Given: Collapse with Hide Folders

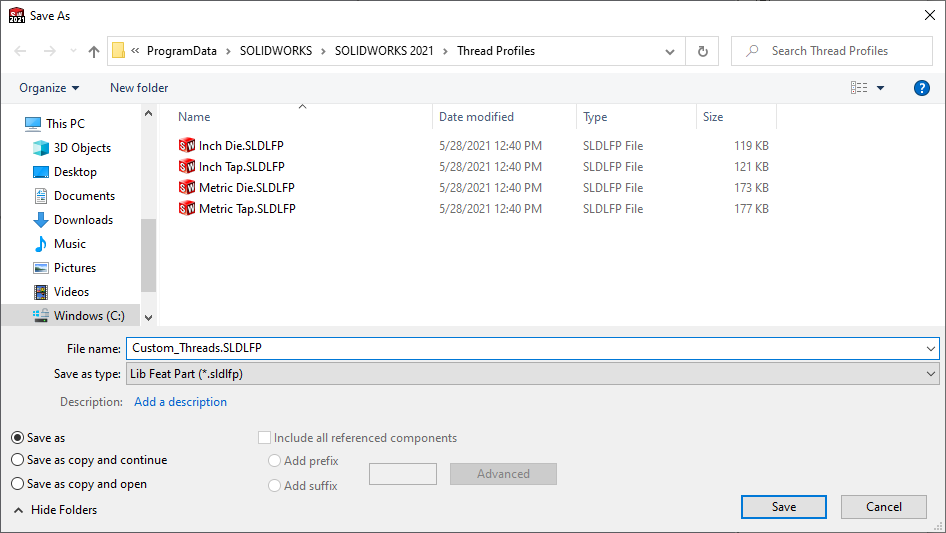Looking at the screenshot, I should tap(55, 510).
